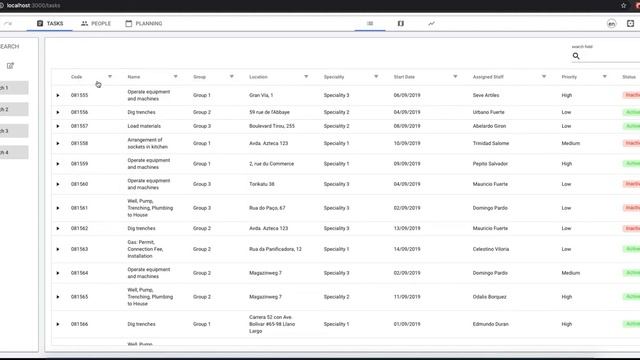The image size is (640, 360).
Task: Click status badge of row 081555
Action: (x=631, y=95)
